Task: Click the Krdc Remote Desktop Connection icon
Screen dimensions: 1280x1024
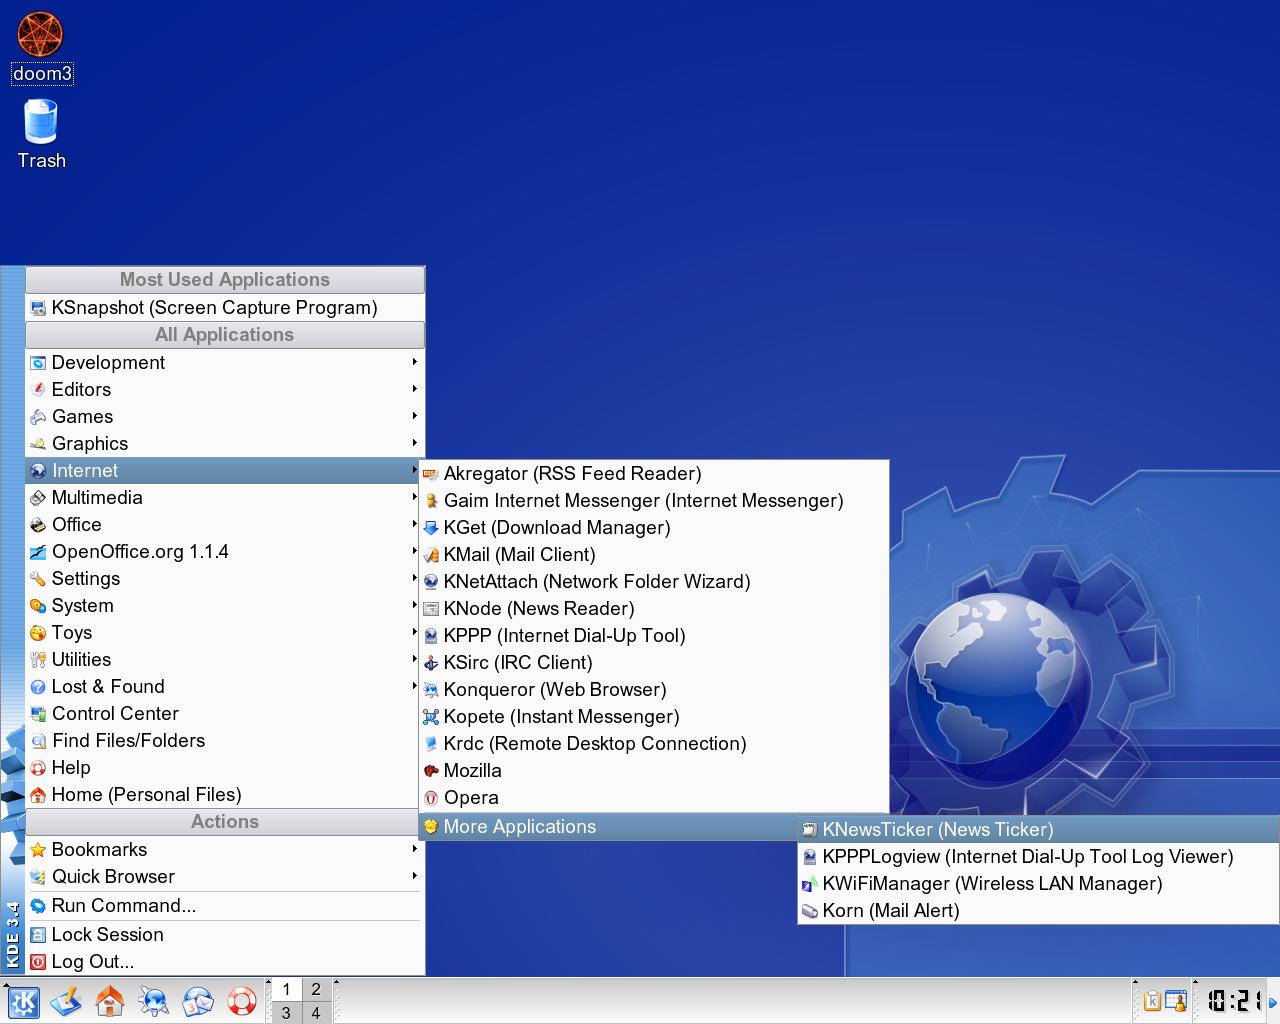Action: pos(431,744)
